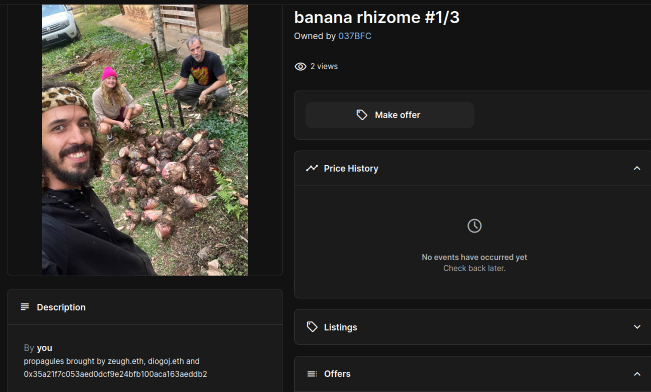Image resolution: width=651 pixels, height=392 pixels.
Task: Click 'No events have occurred yet' text
Action: pyautogui.click(x=474, y=257)
